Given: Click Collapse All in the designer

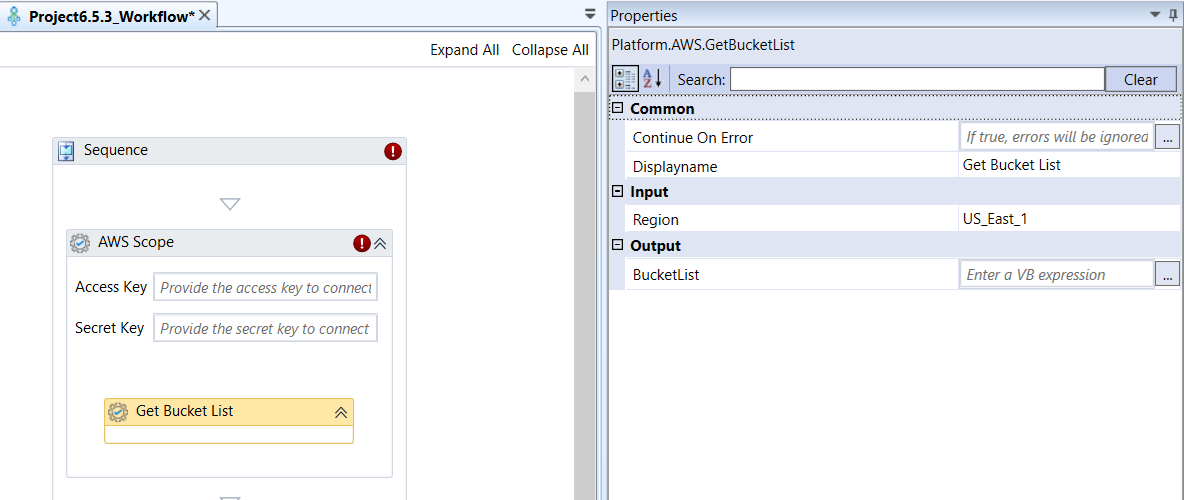Looking at the screenshot, I should click(550, 50).
